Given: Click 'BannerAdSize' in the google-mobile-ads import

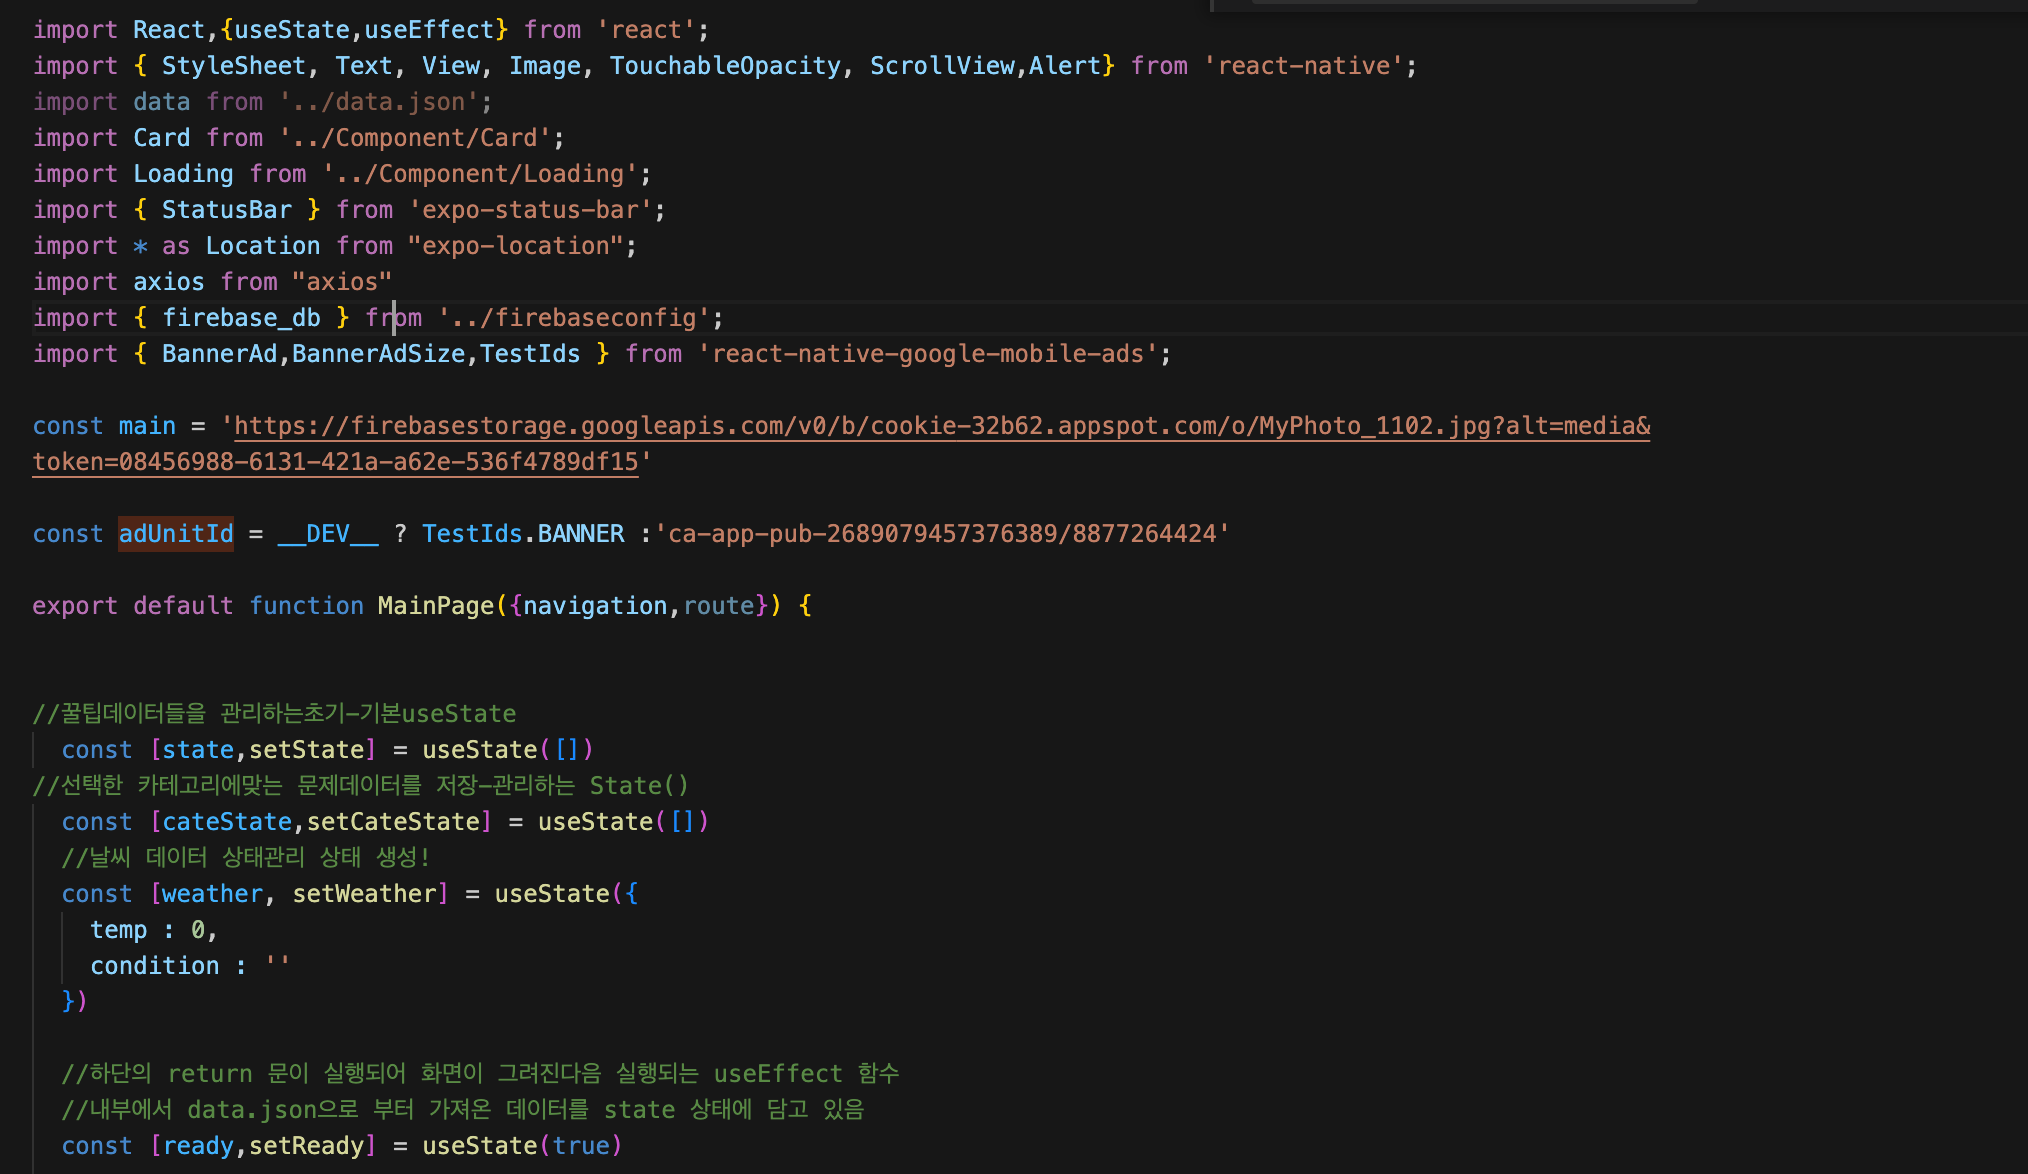Looking at the screenshot, I should [x=379, y=354].
